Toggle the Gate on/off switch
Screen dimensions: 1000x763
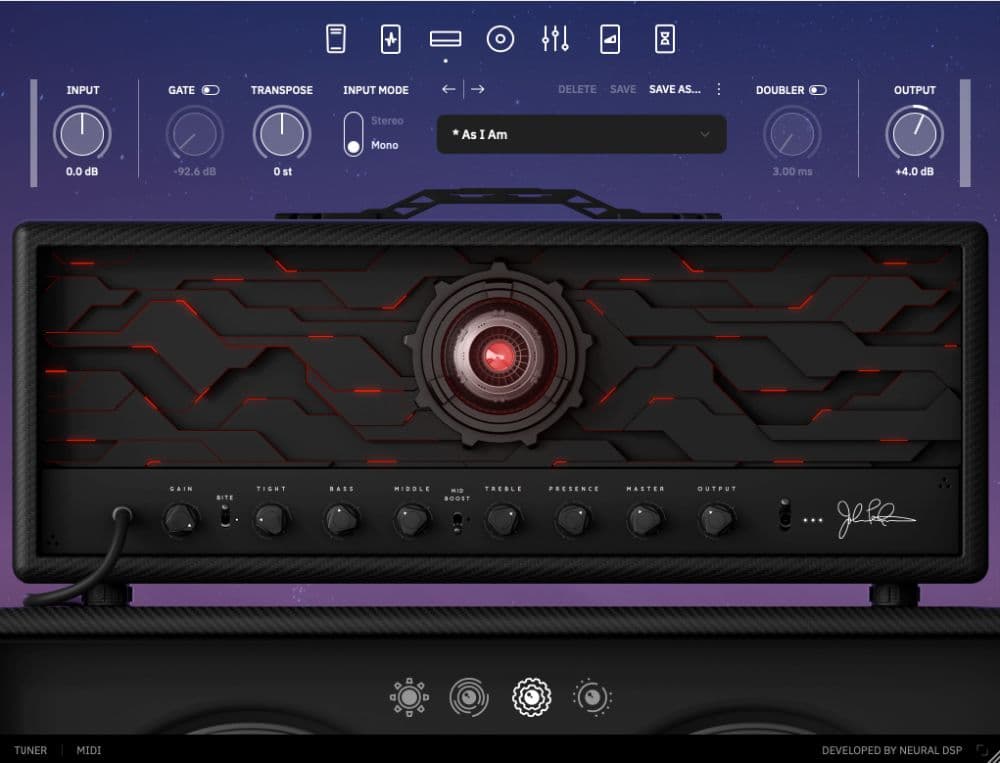pyautogui.click(x=210, y=90)
